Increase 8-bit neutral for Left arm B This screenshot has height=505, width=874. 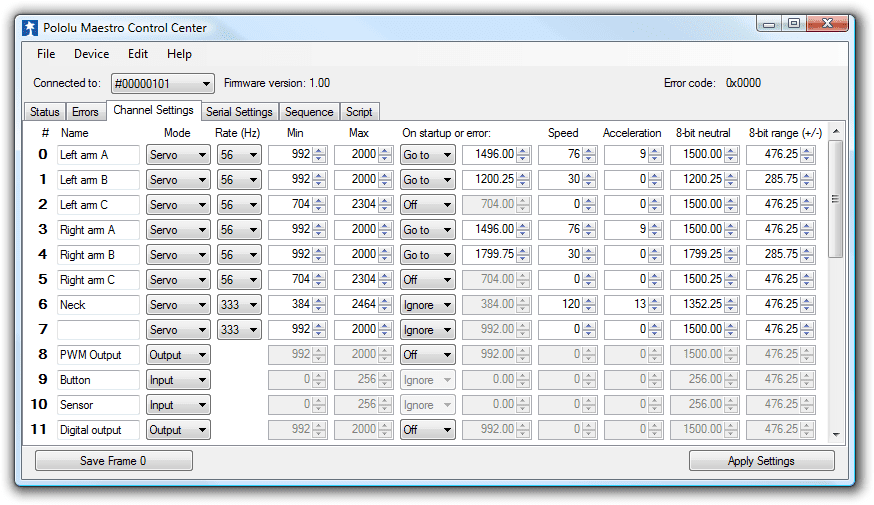point(731,176)
